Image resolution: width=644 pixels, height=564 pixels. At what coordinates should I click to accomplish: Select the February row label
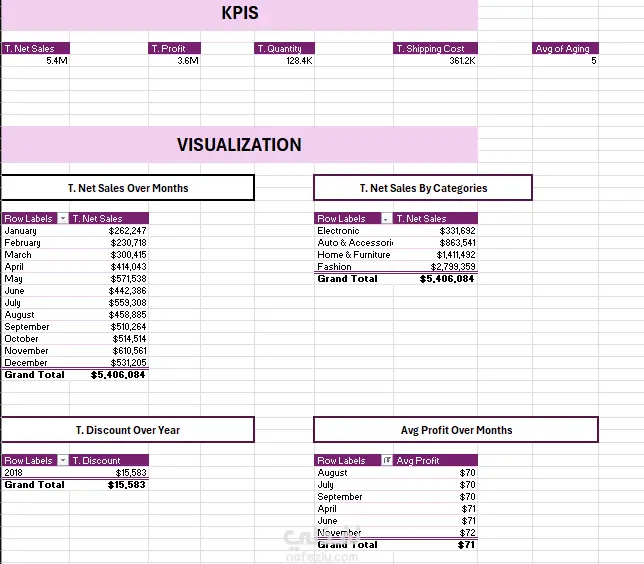[x=36, y=242]
